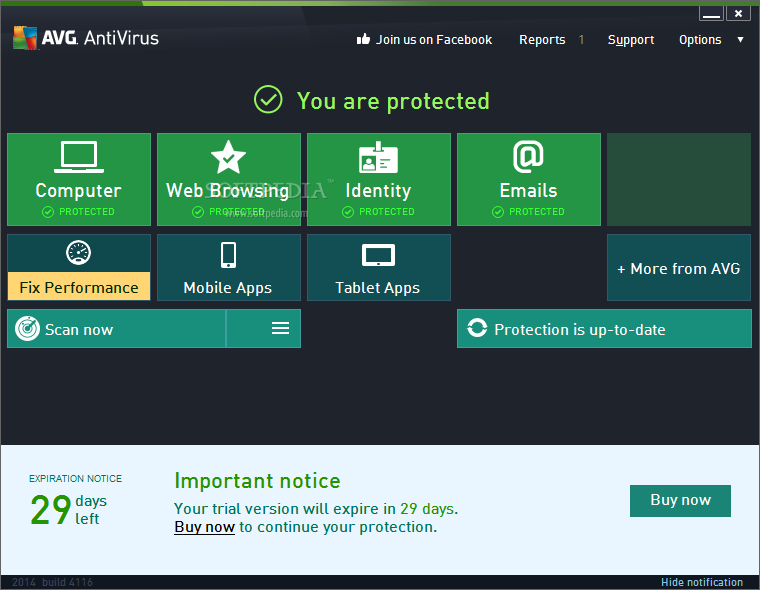
Task: Click the empty dark green tile
Action: coord(679,179)
